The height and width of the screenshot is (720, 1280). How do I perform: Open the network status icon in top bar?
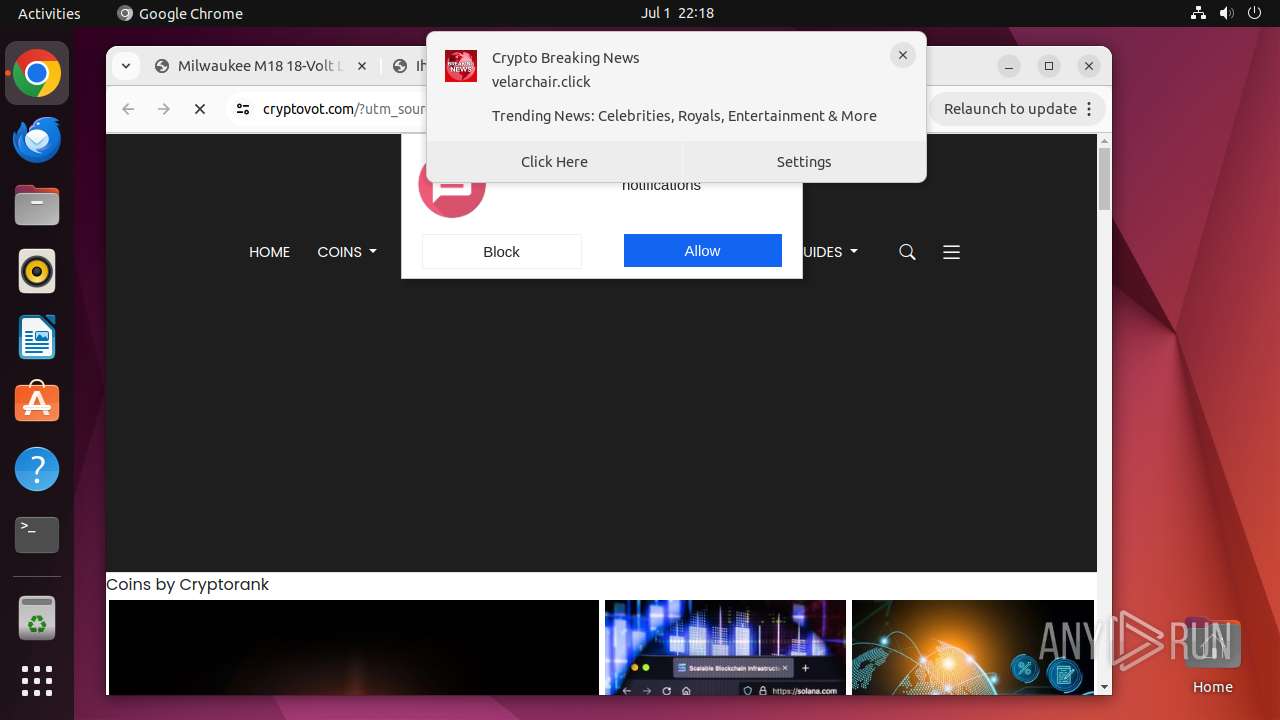click(x=1199, y=13)
